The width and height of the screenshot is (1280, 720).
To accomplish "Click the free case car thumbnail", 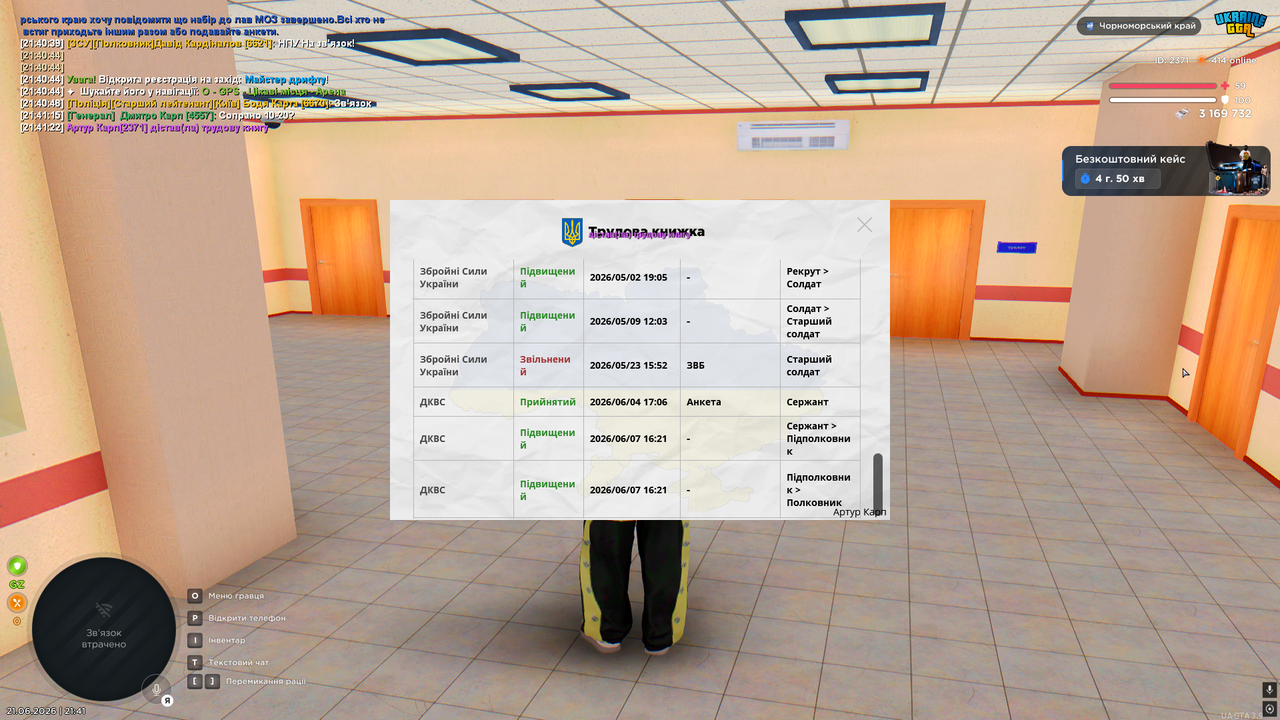I will (x=1238, y=168).
